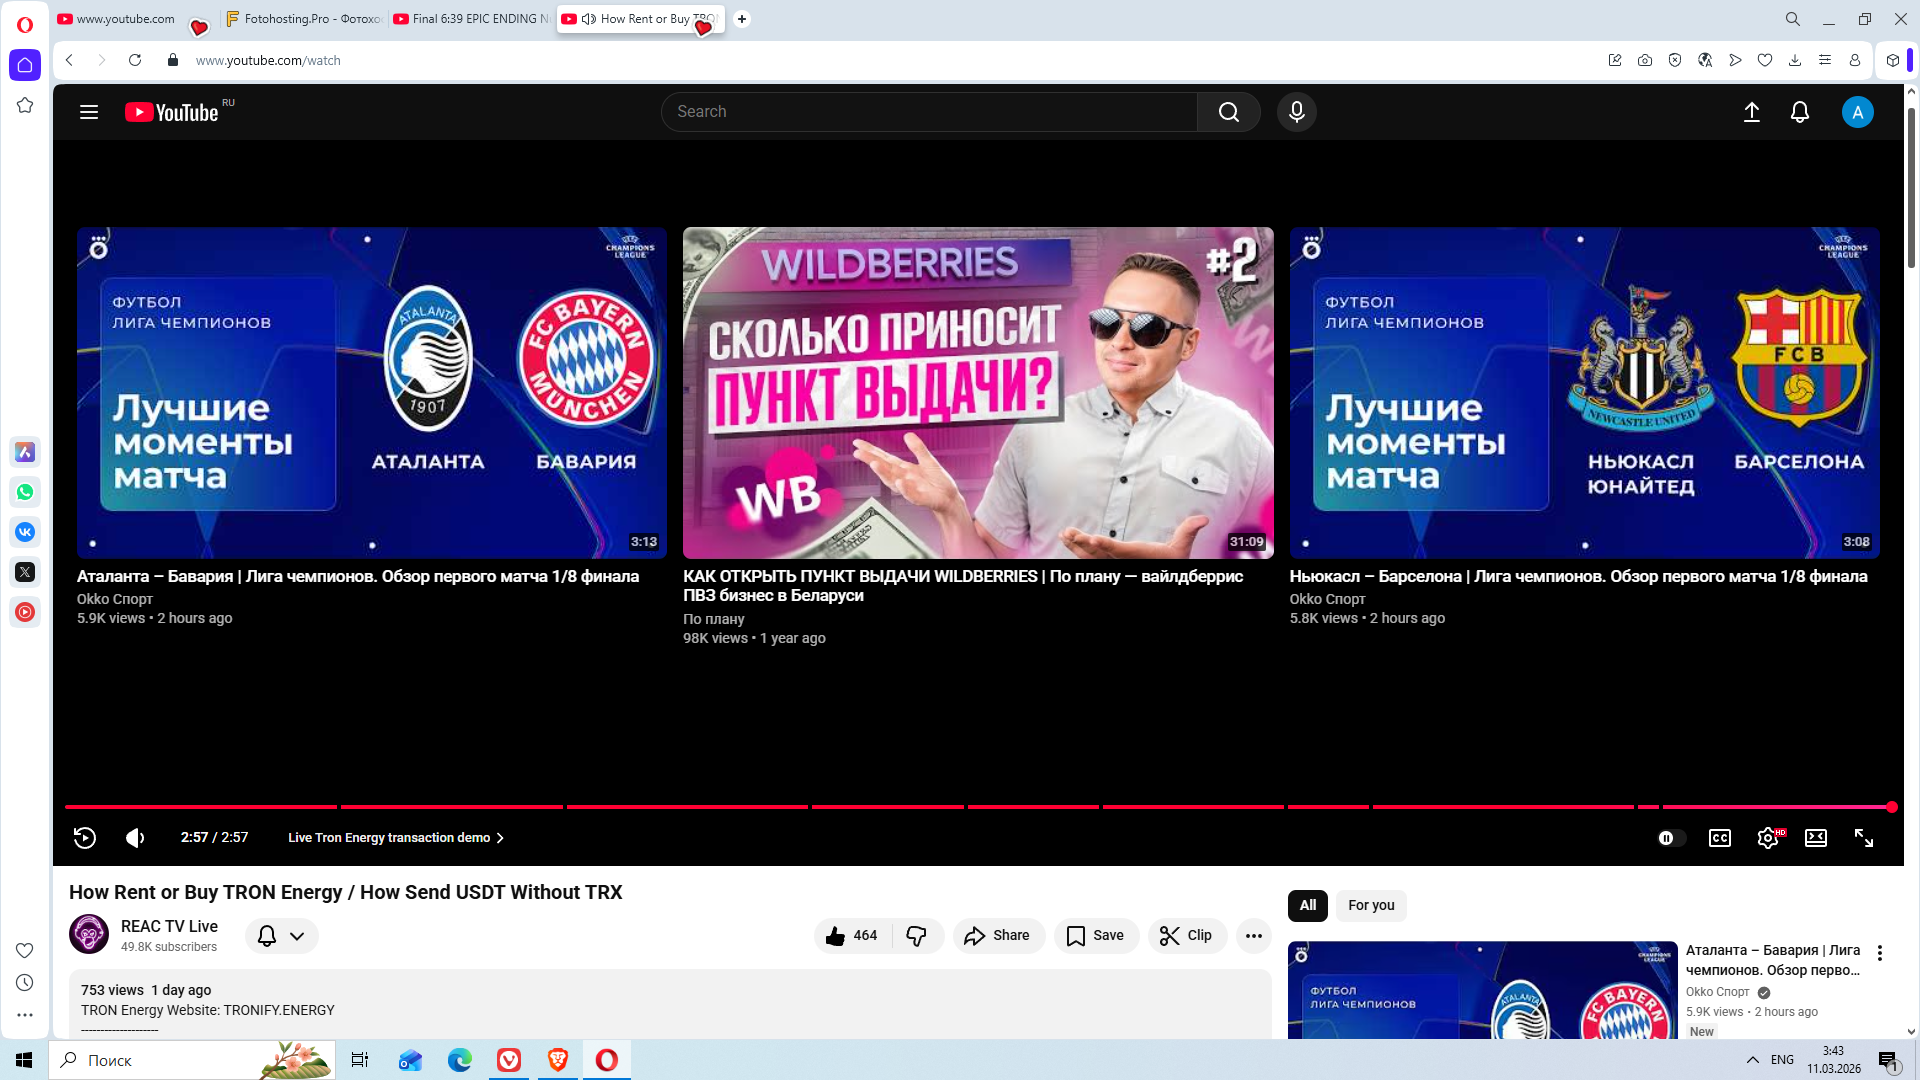Toggle theater mode button
This screenshot has height=1080, width=1920.
[1815, 838]
